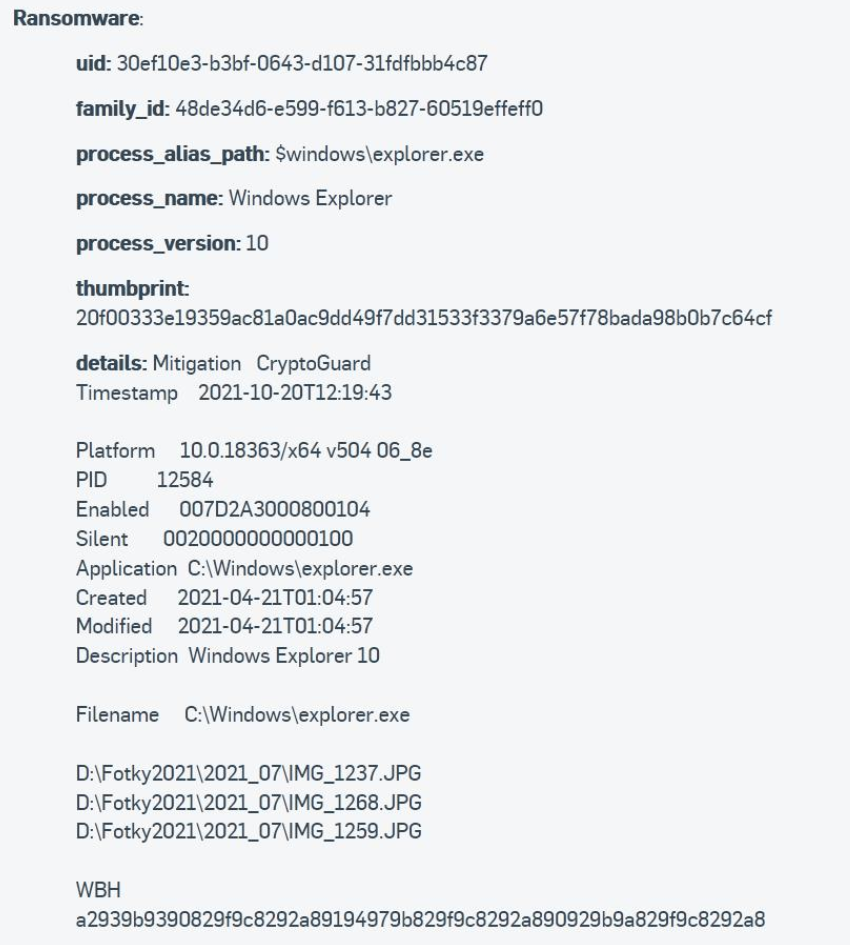Click the Enabled value 007D2A3000800104
Screen dimensions: 850x945
tap(274, 509)
